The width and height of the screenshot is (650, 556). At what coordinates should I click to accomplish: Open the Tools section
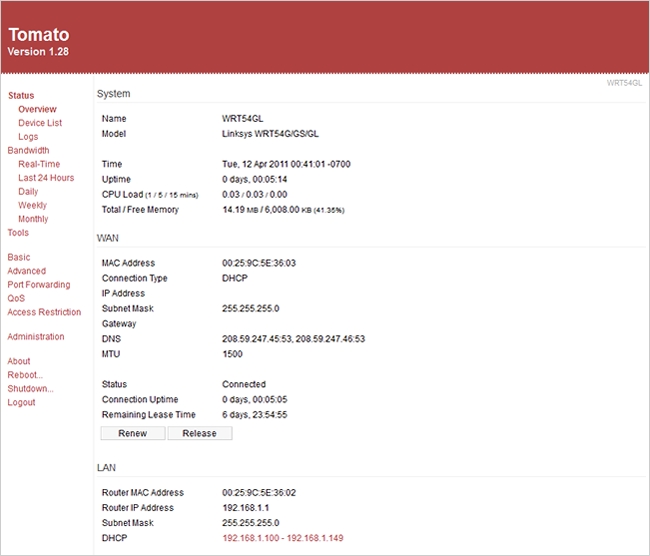coord(18,232)
